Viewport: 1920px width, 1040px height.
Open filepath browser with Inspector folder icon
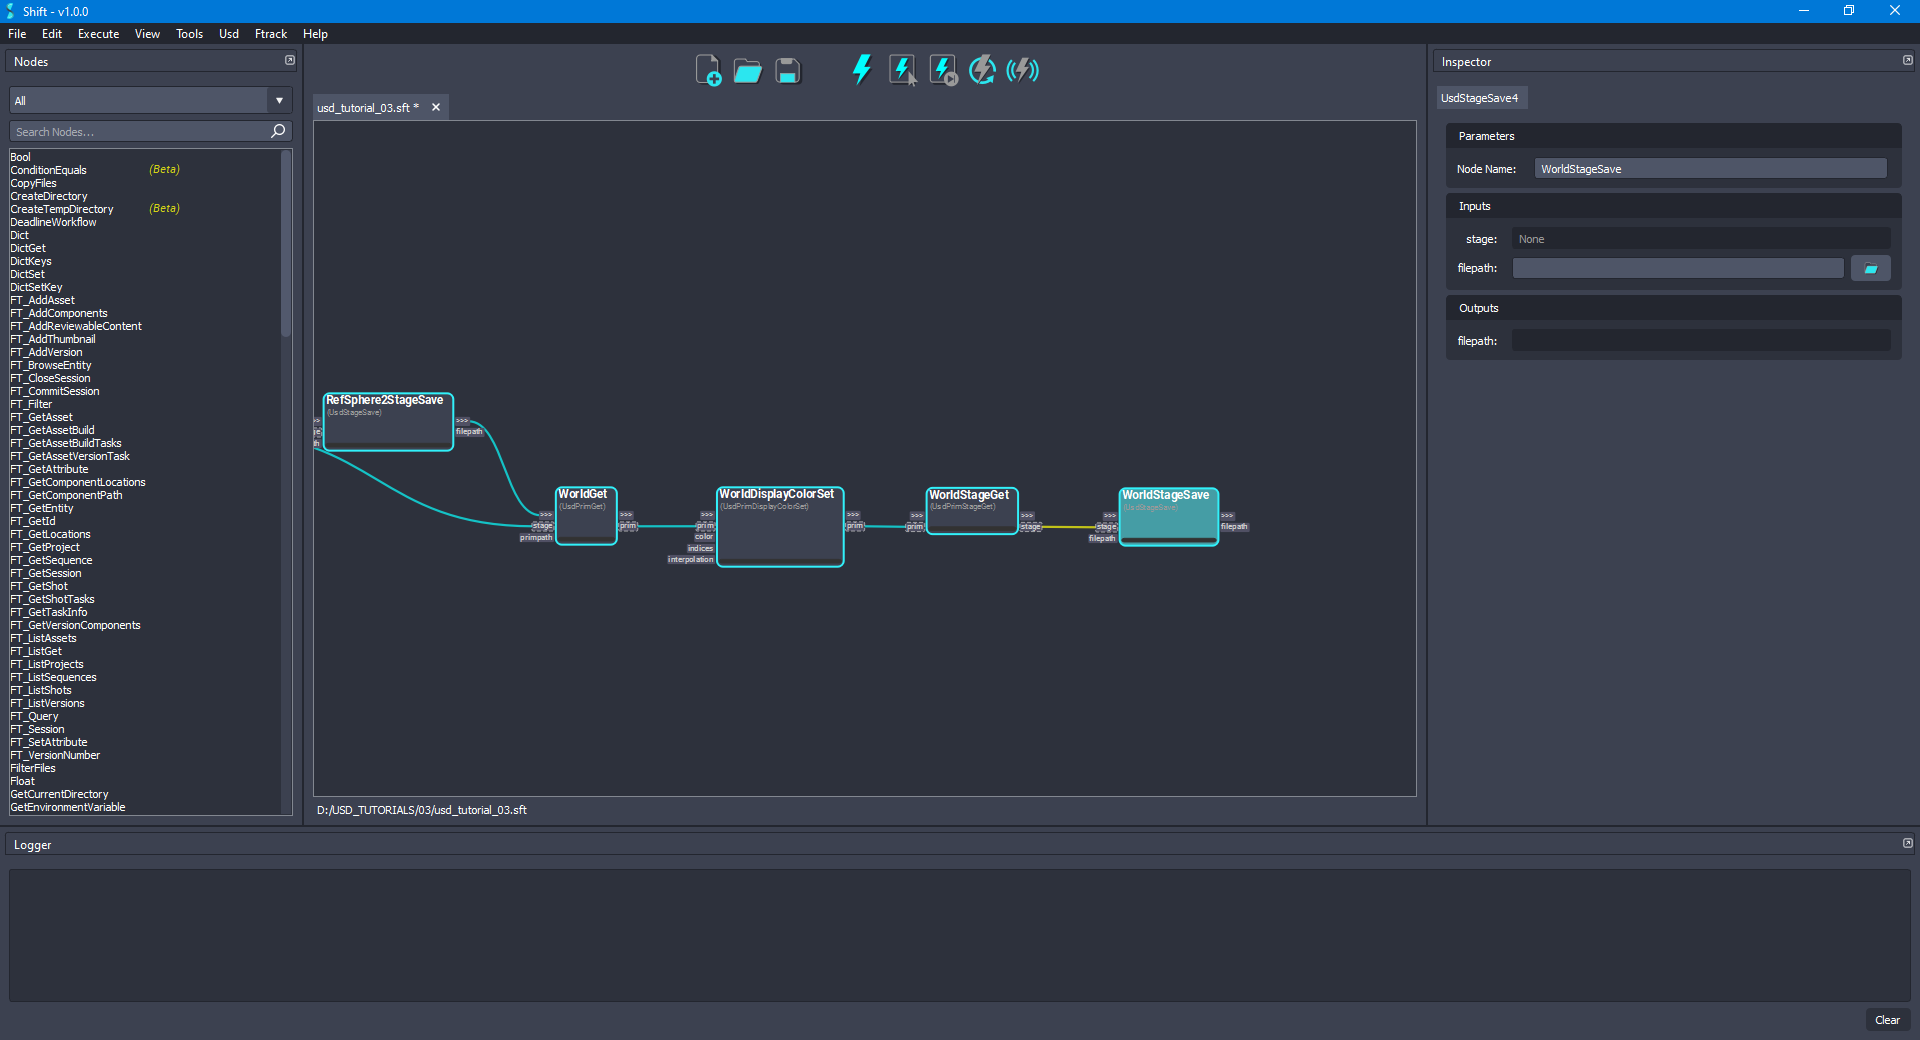point(1870,268)
